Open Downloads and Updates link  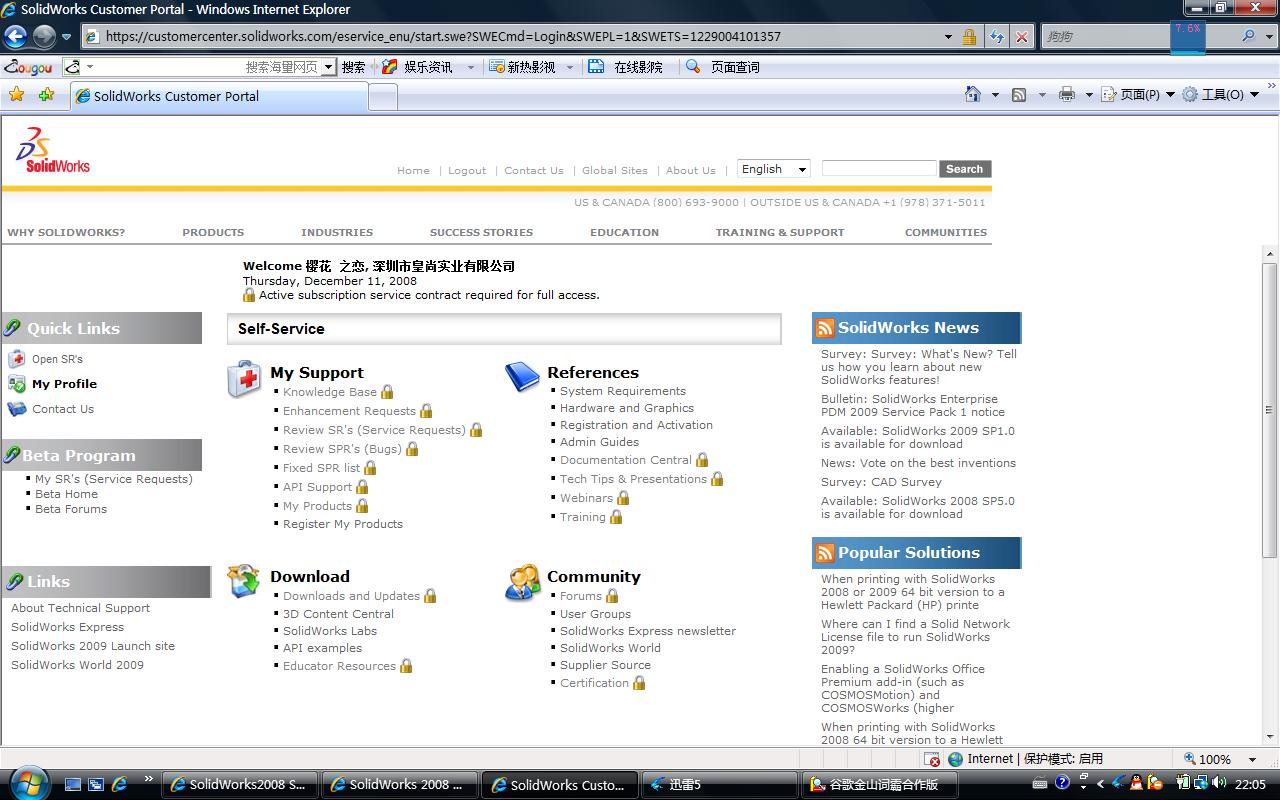point(351,596)
